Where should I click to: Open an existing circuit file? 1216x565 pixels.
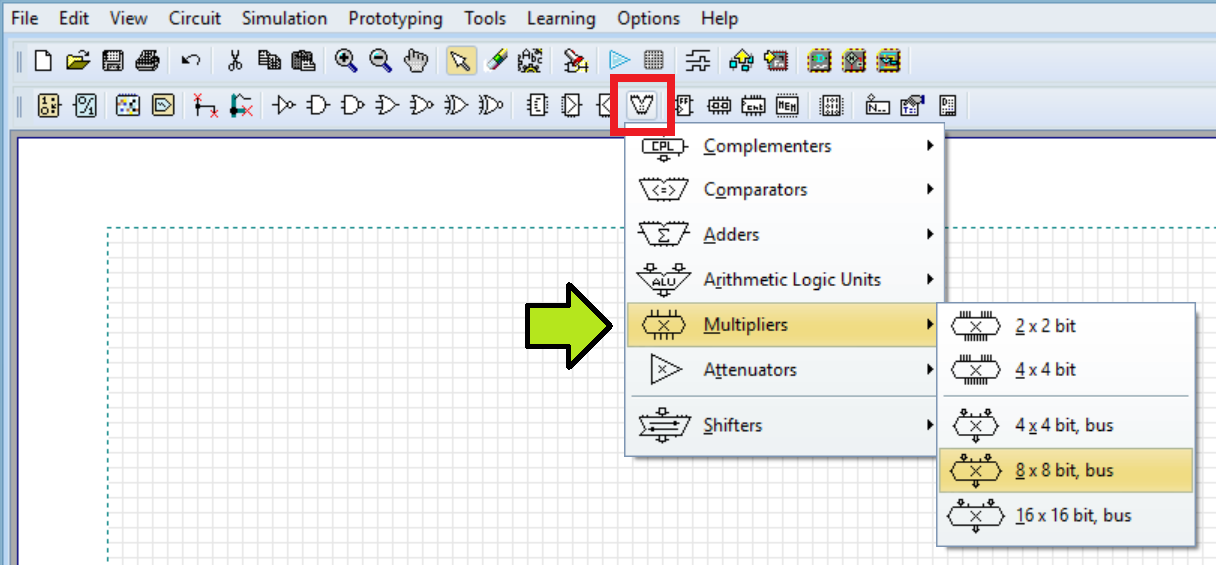78,61
